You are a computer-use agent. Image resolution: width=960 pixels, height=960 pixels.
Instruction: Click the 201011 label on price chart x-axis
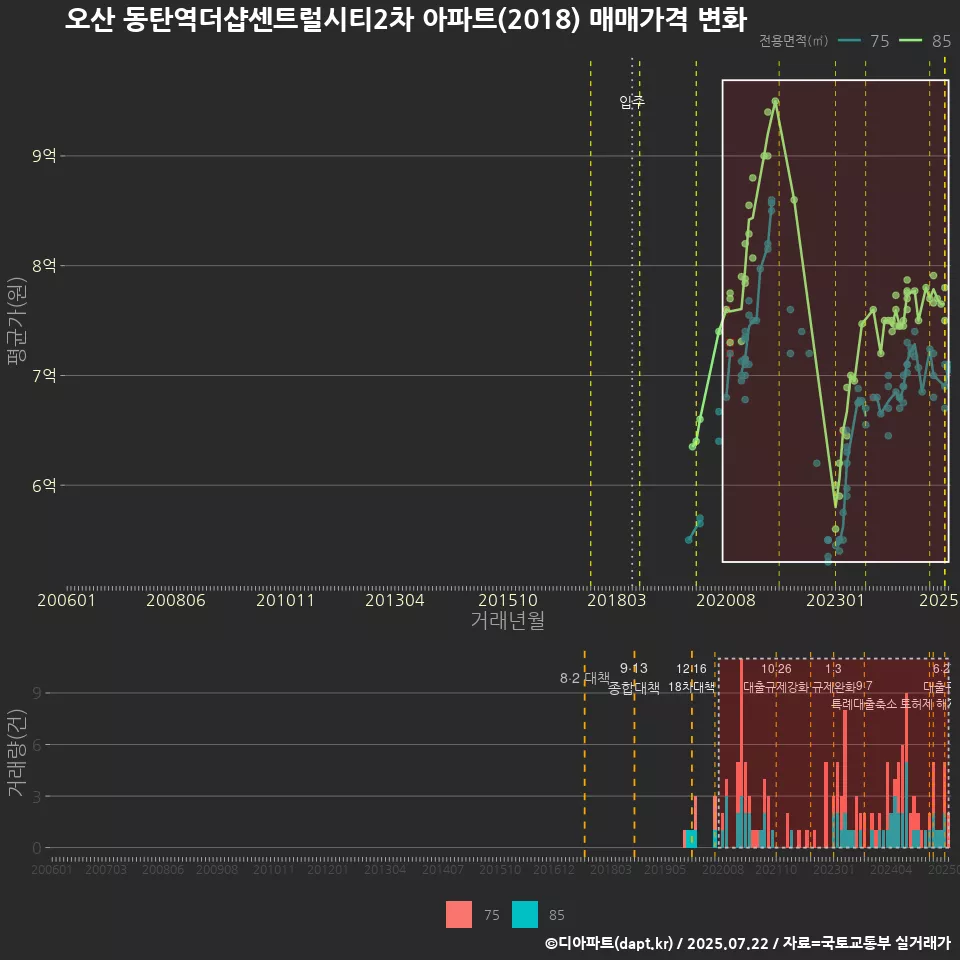click(285, 600)
